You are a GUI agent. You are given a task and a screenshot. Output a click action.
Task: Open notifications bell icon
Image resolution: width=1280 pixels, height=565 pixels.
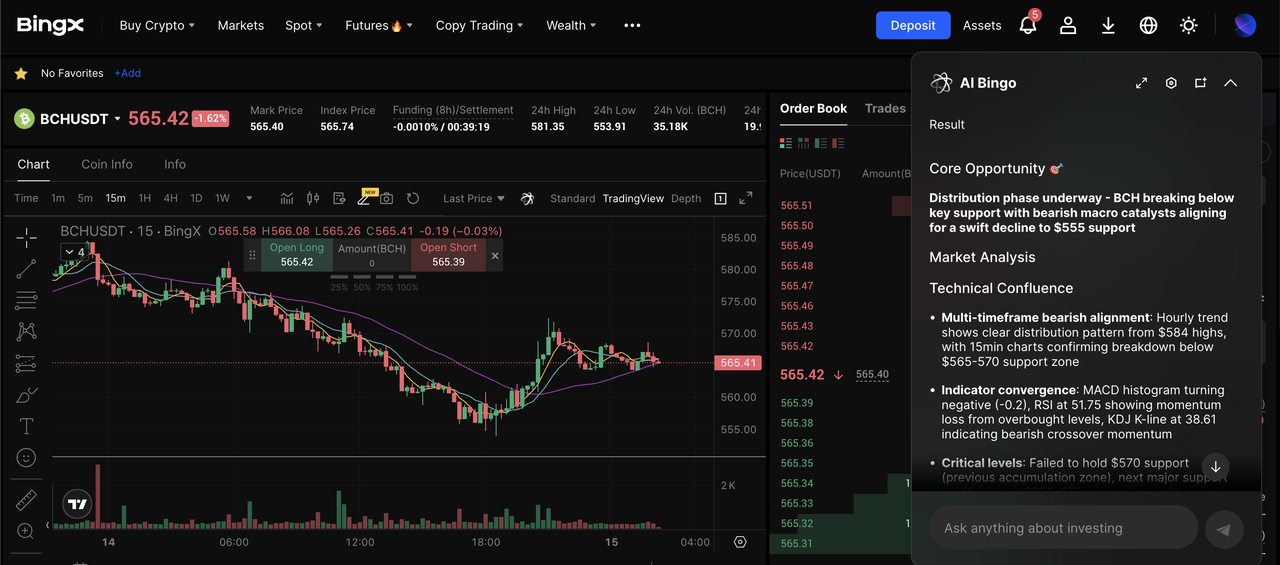click(x=1028, y=25)
